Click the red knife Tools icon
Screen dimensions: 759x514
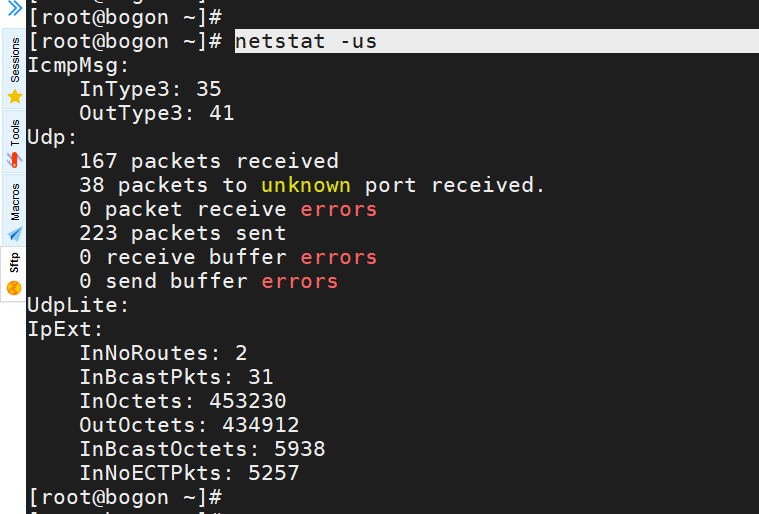(15, 160)
